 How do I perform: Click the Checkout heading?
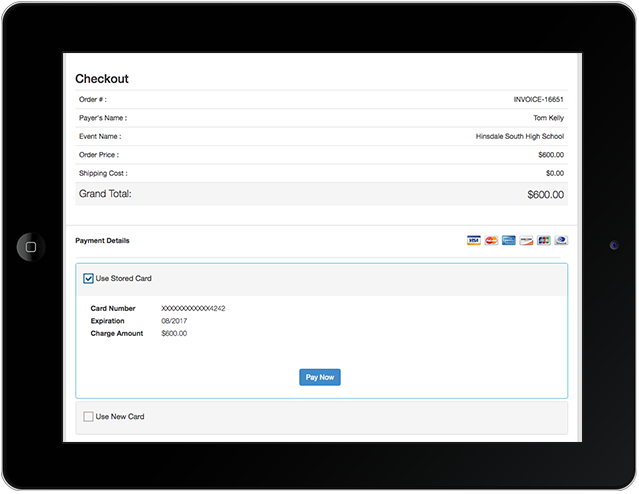click(x=102, y=79)
